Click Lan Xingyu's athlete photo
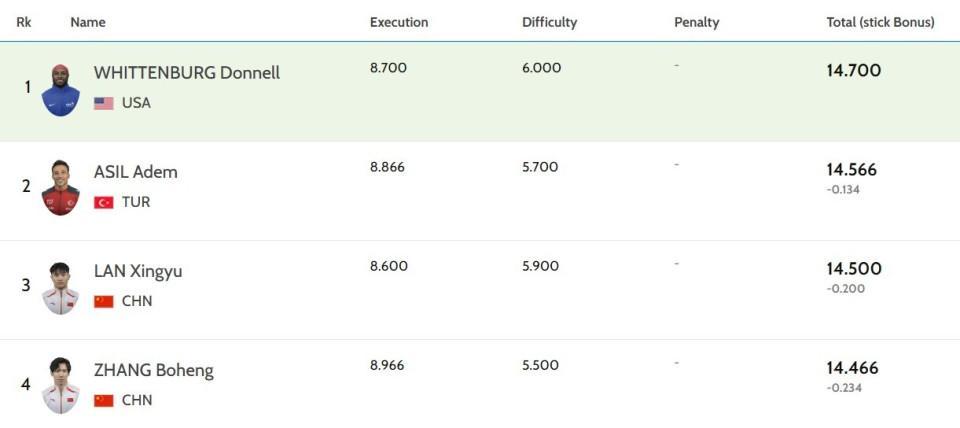The height and width of the screenshot is (428, 960). click(x=61, y=288)
